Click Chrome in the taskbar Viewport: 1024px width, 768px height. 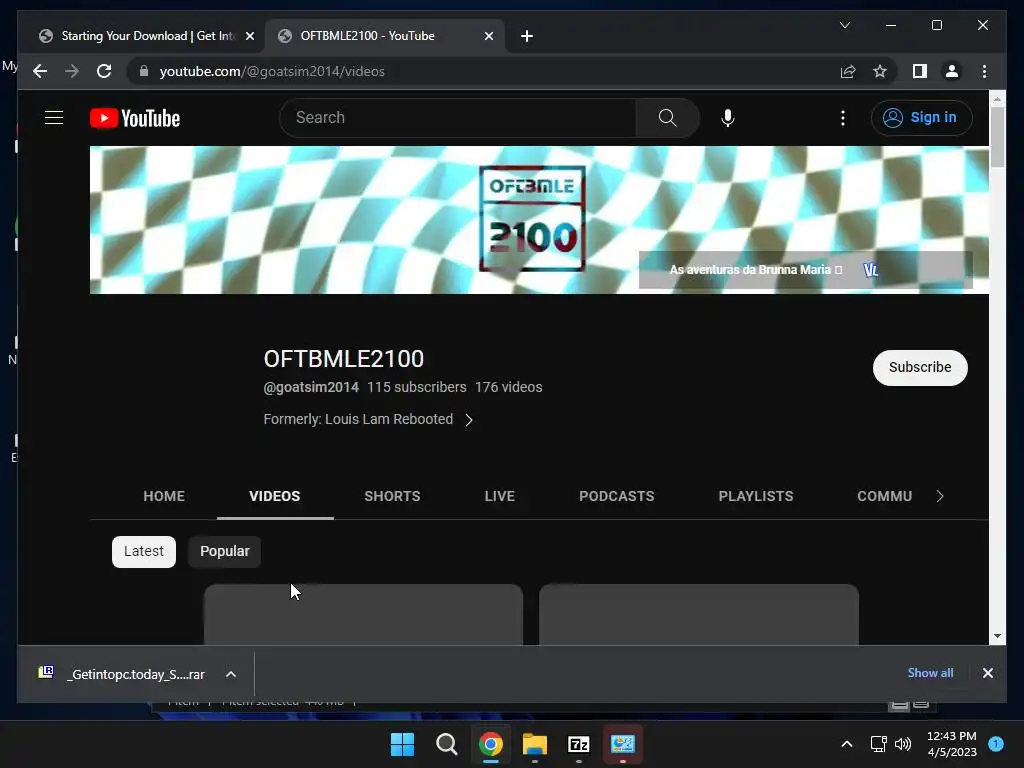click(x=490, y=744)
